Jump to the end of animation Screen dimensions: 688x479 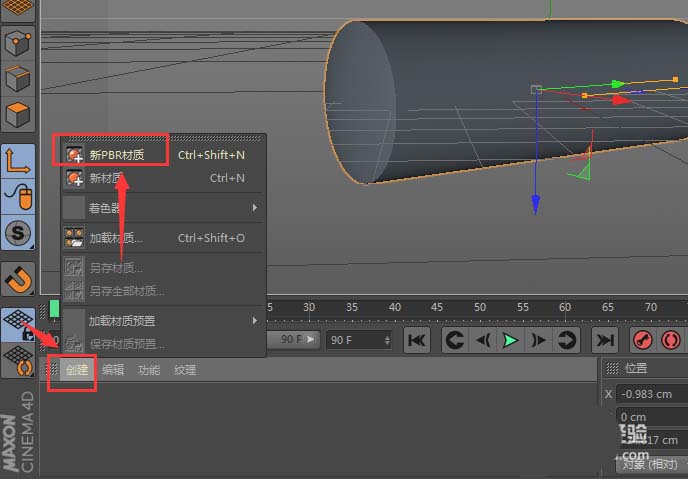point(604,341)
